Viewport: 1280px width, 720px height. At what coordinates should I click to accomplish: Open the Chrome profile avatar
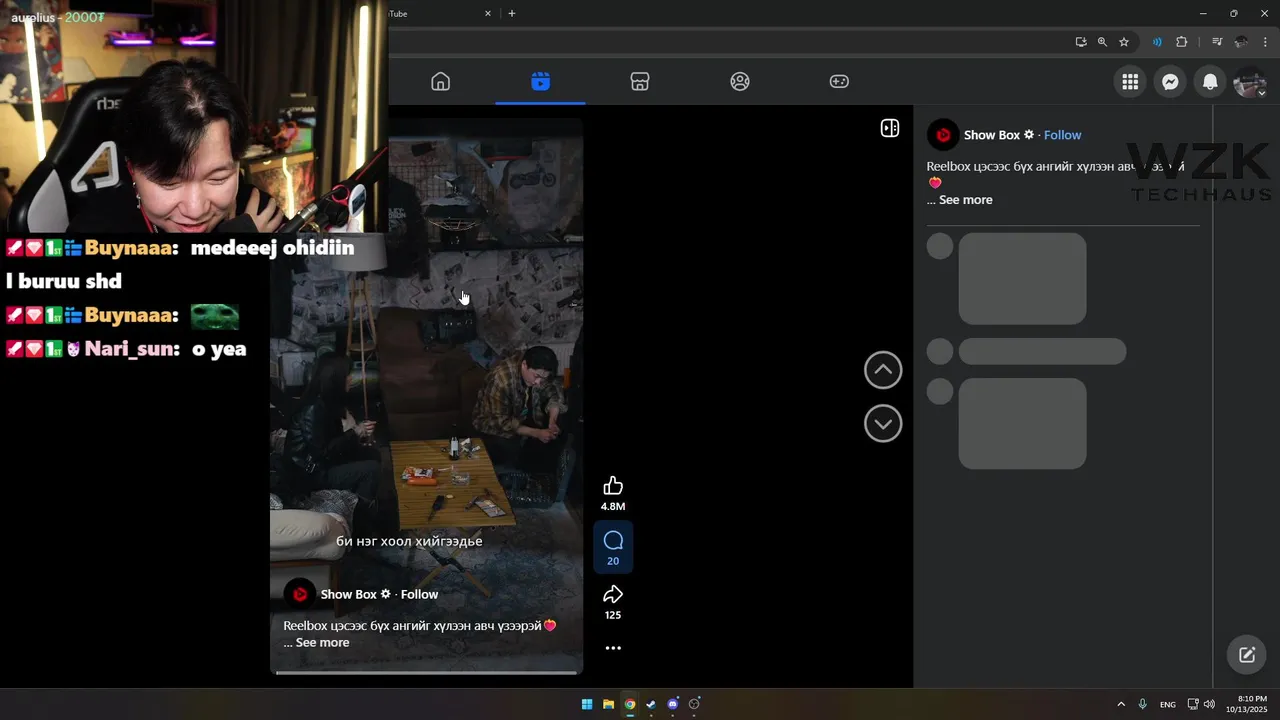click(1241, 42)
